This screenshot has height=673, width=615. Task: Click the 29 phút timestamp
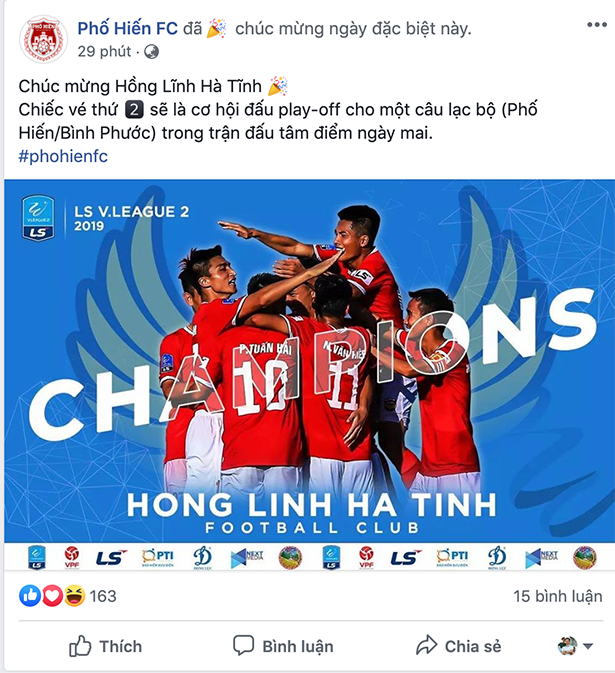(104, 52)
